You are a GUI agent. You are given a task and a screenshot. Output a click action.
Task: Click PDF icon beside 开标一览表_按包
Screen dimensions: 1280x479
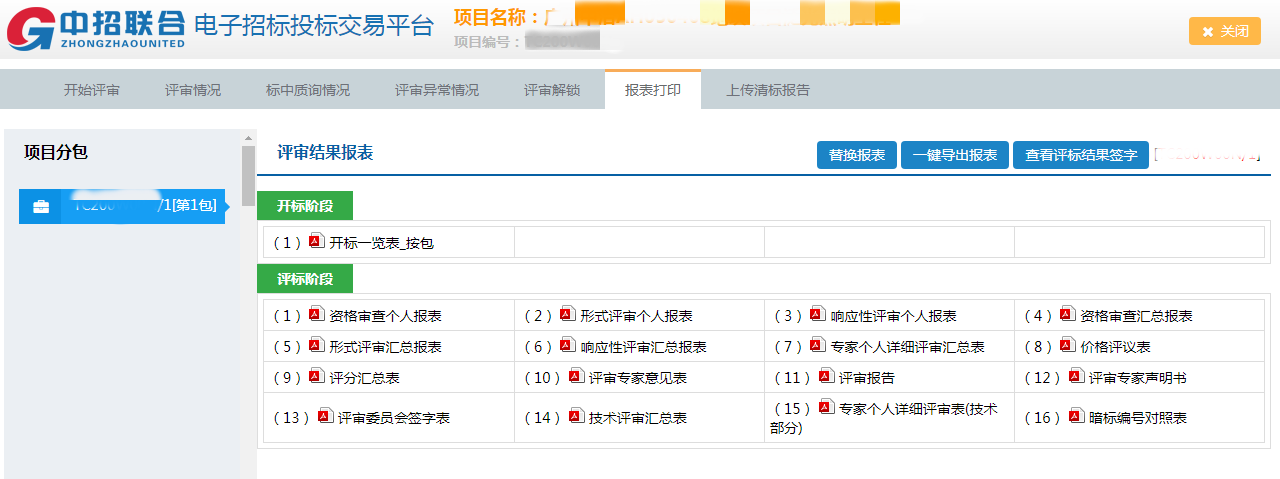317,241
